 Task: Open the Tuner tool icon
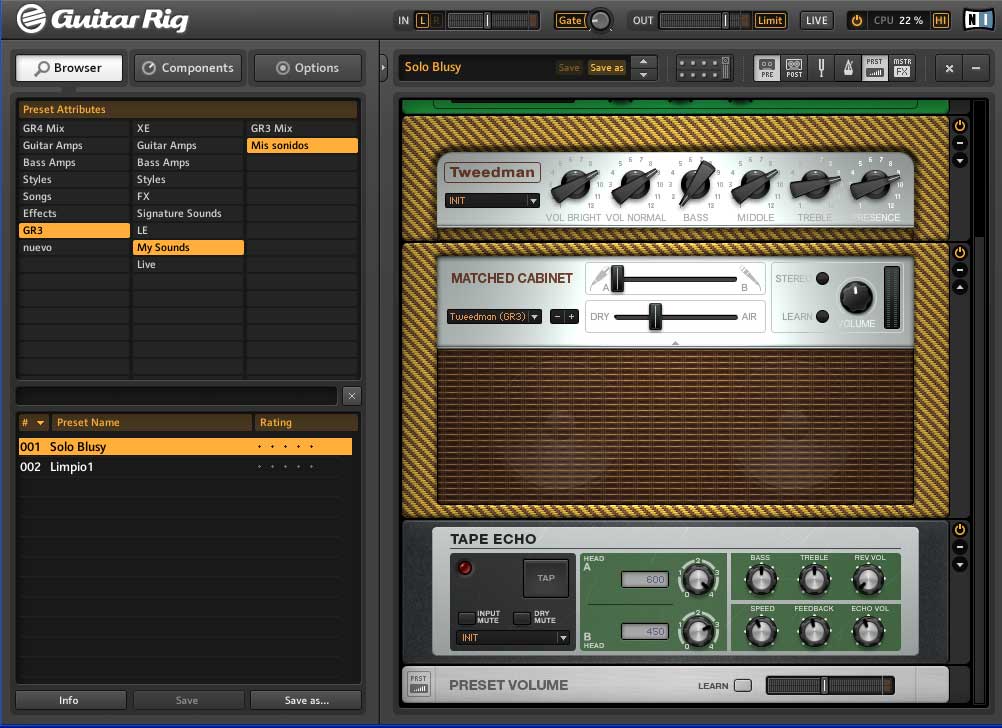[x=821, y=68]
